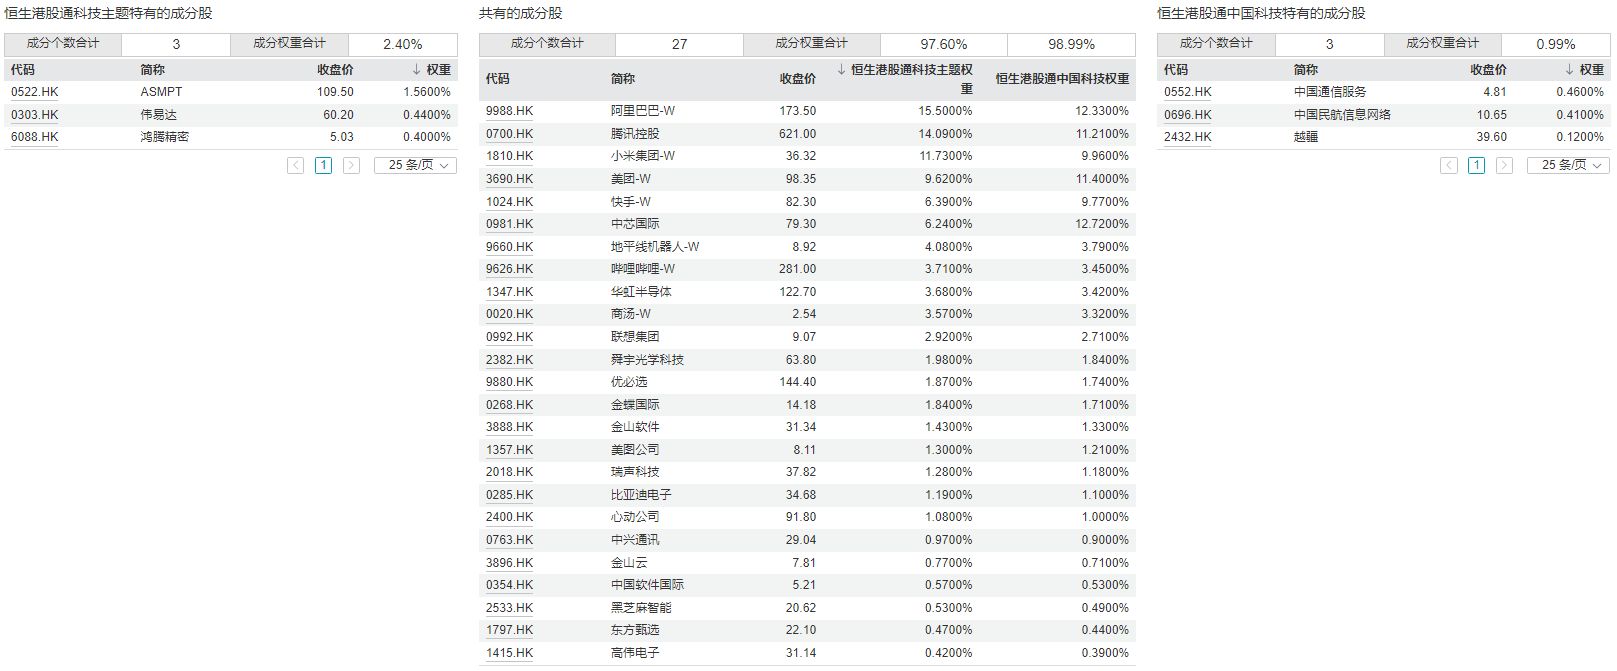The width and height of the screenshot is (1617, 671).
Task: Open stock code 0522.HK link
Action: click(35, 92)
